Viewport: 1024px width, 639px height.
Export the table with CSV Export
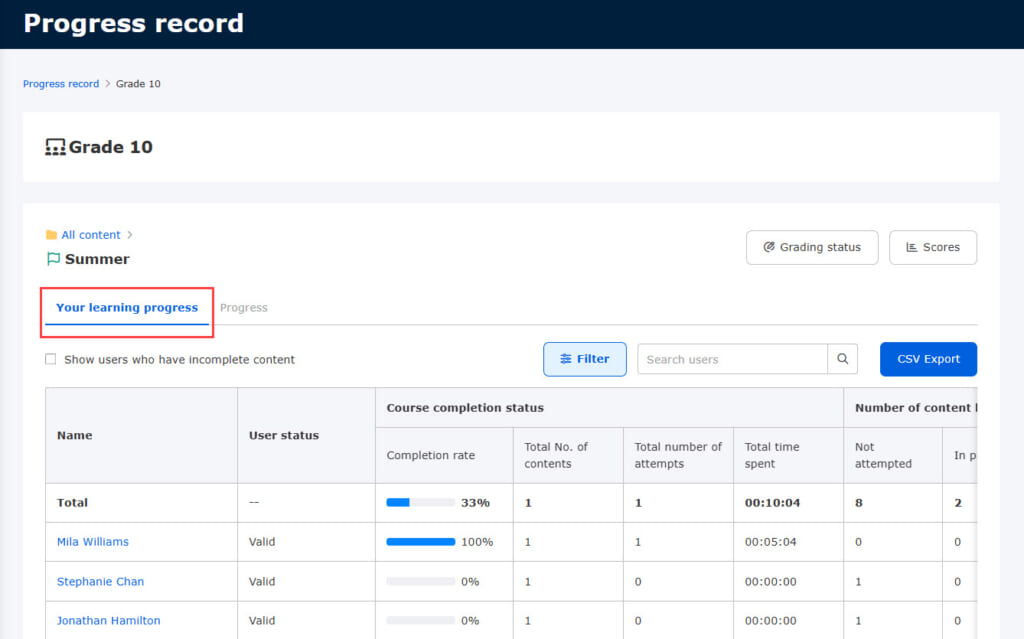click(927, 359)
